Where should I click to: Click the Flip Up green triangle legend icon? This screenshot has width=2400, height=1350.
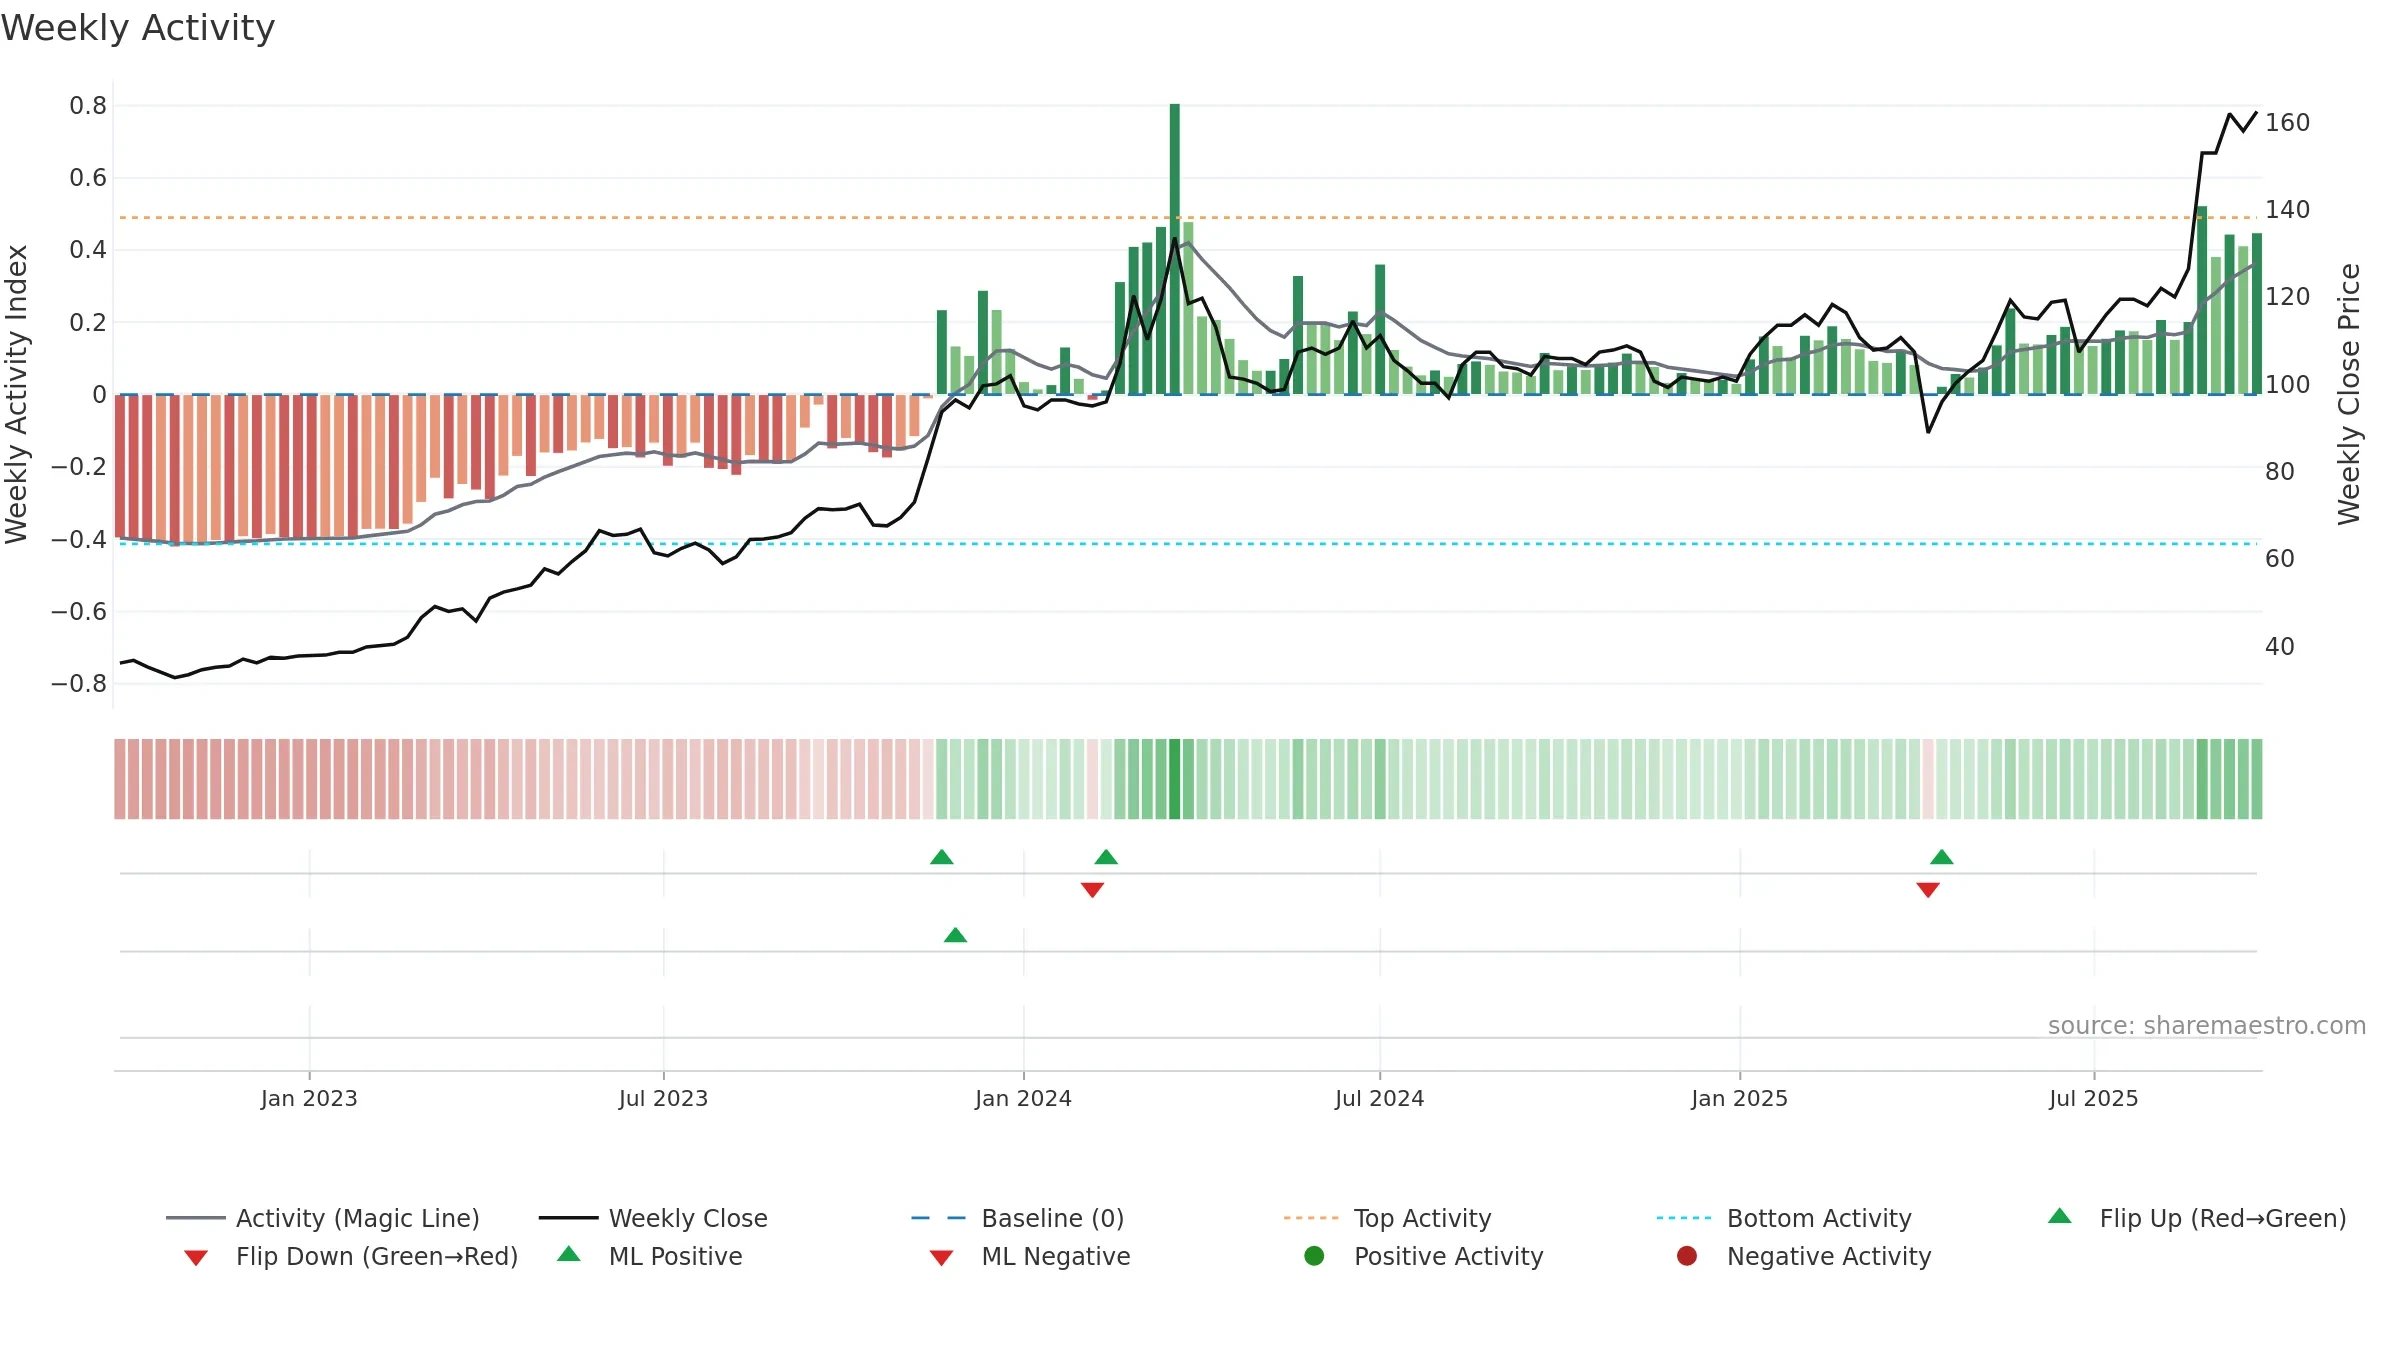(2060, 1216)
